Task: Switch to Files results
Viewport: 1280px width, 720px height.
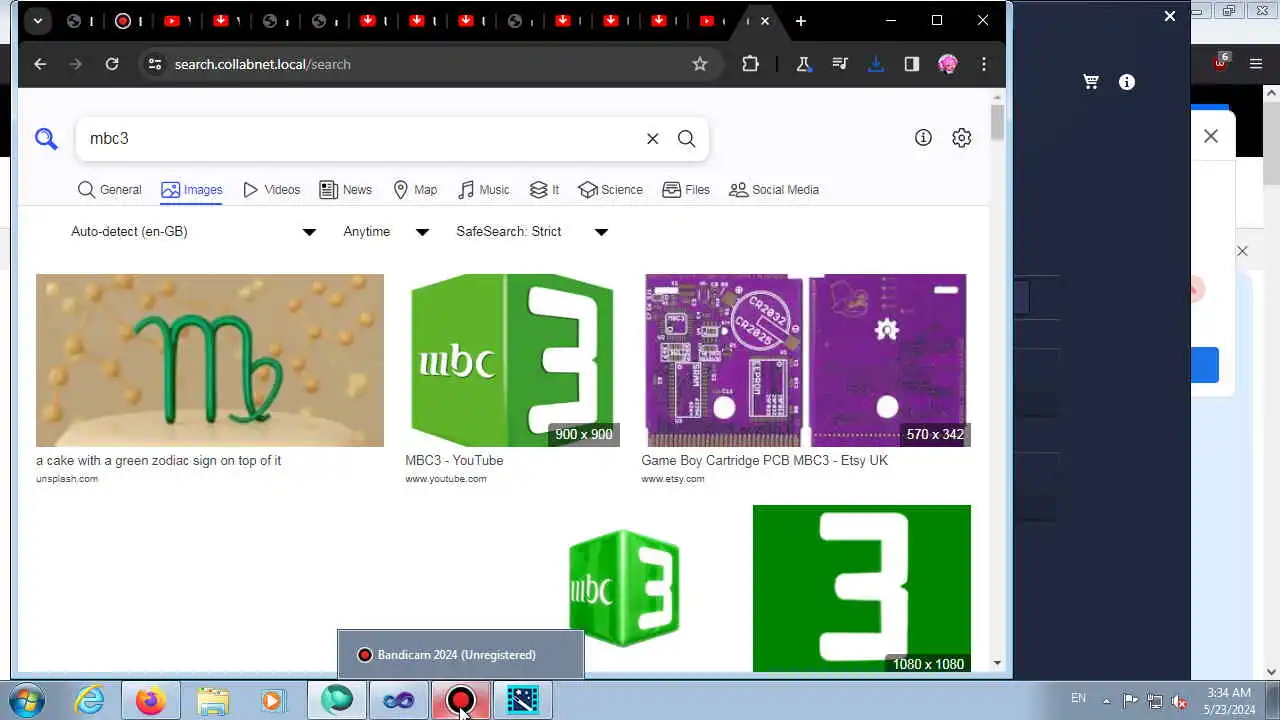Action: 686,190
